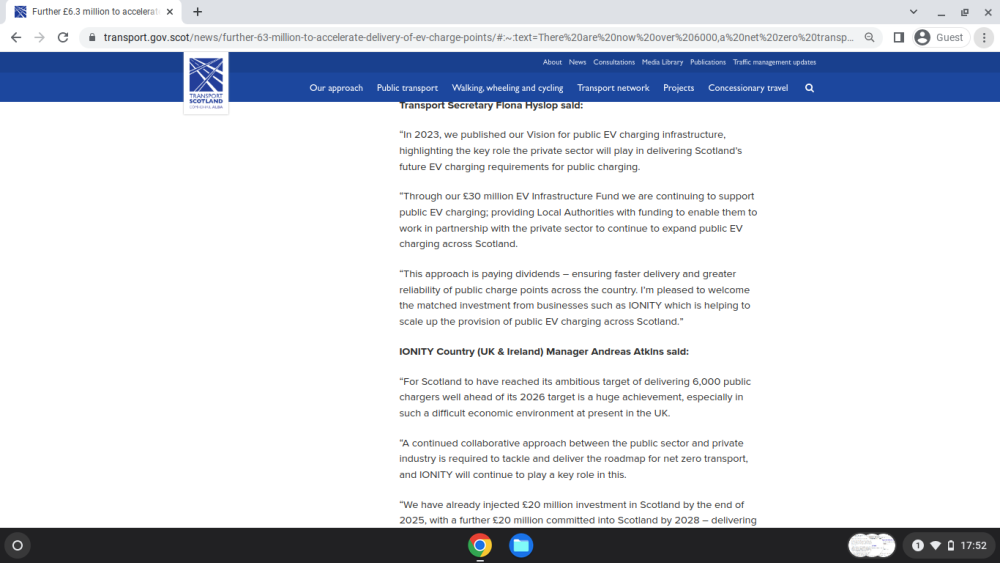Click paragraph starting 'We have already injected'
The width and height of the screenshot is (1000, 563).
tap(578, 512)
